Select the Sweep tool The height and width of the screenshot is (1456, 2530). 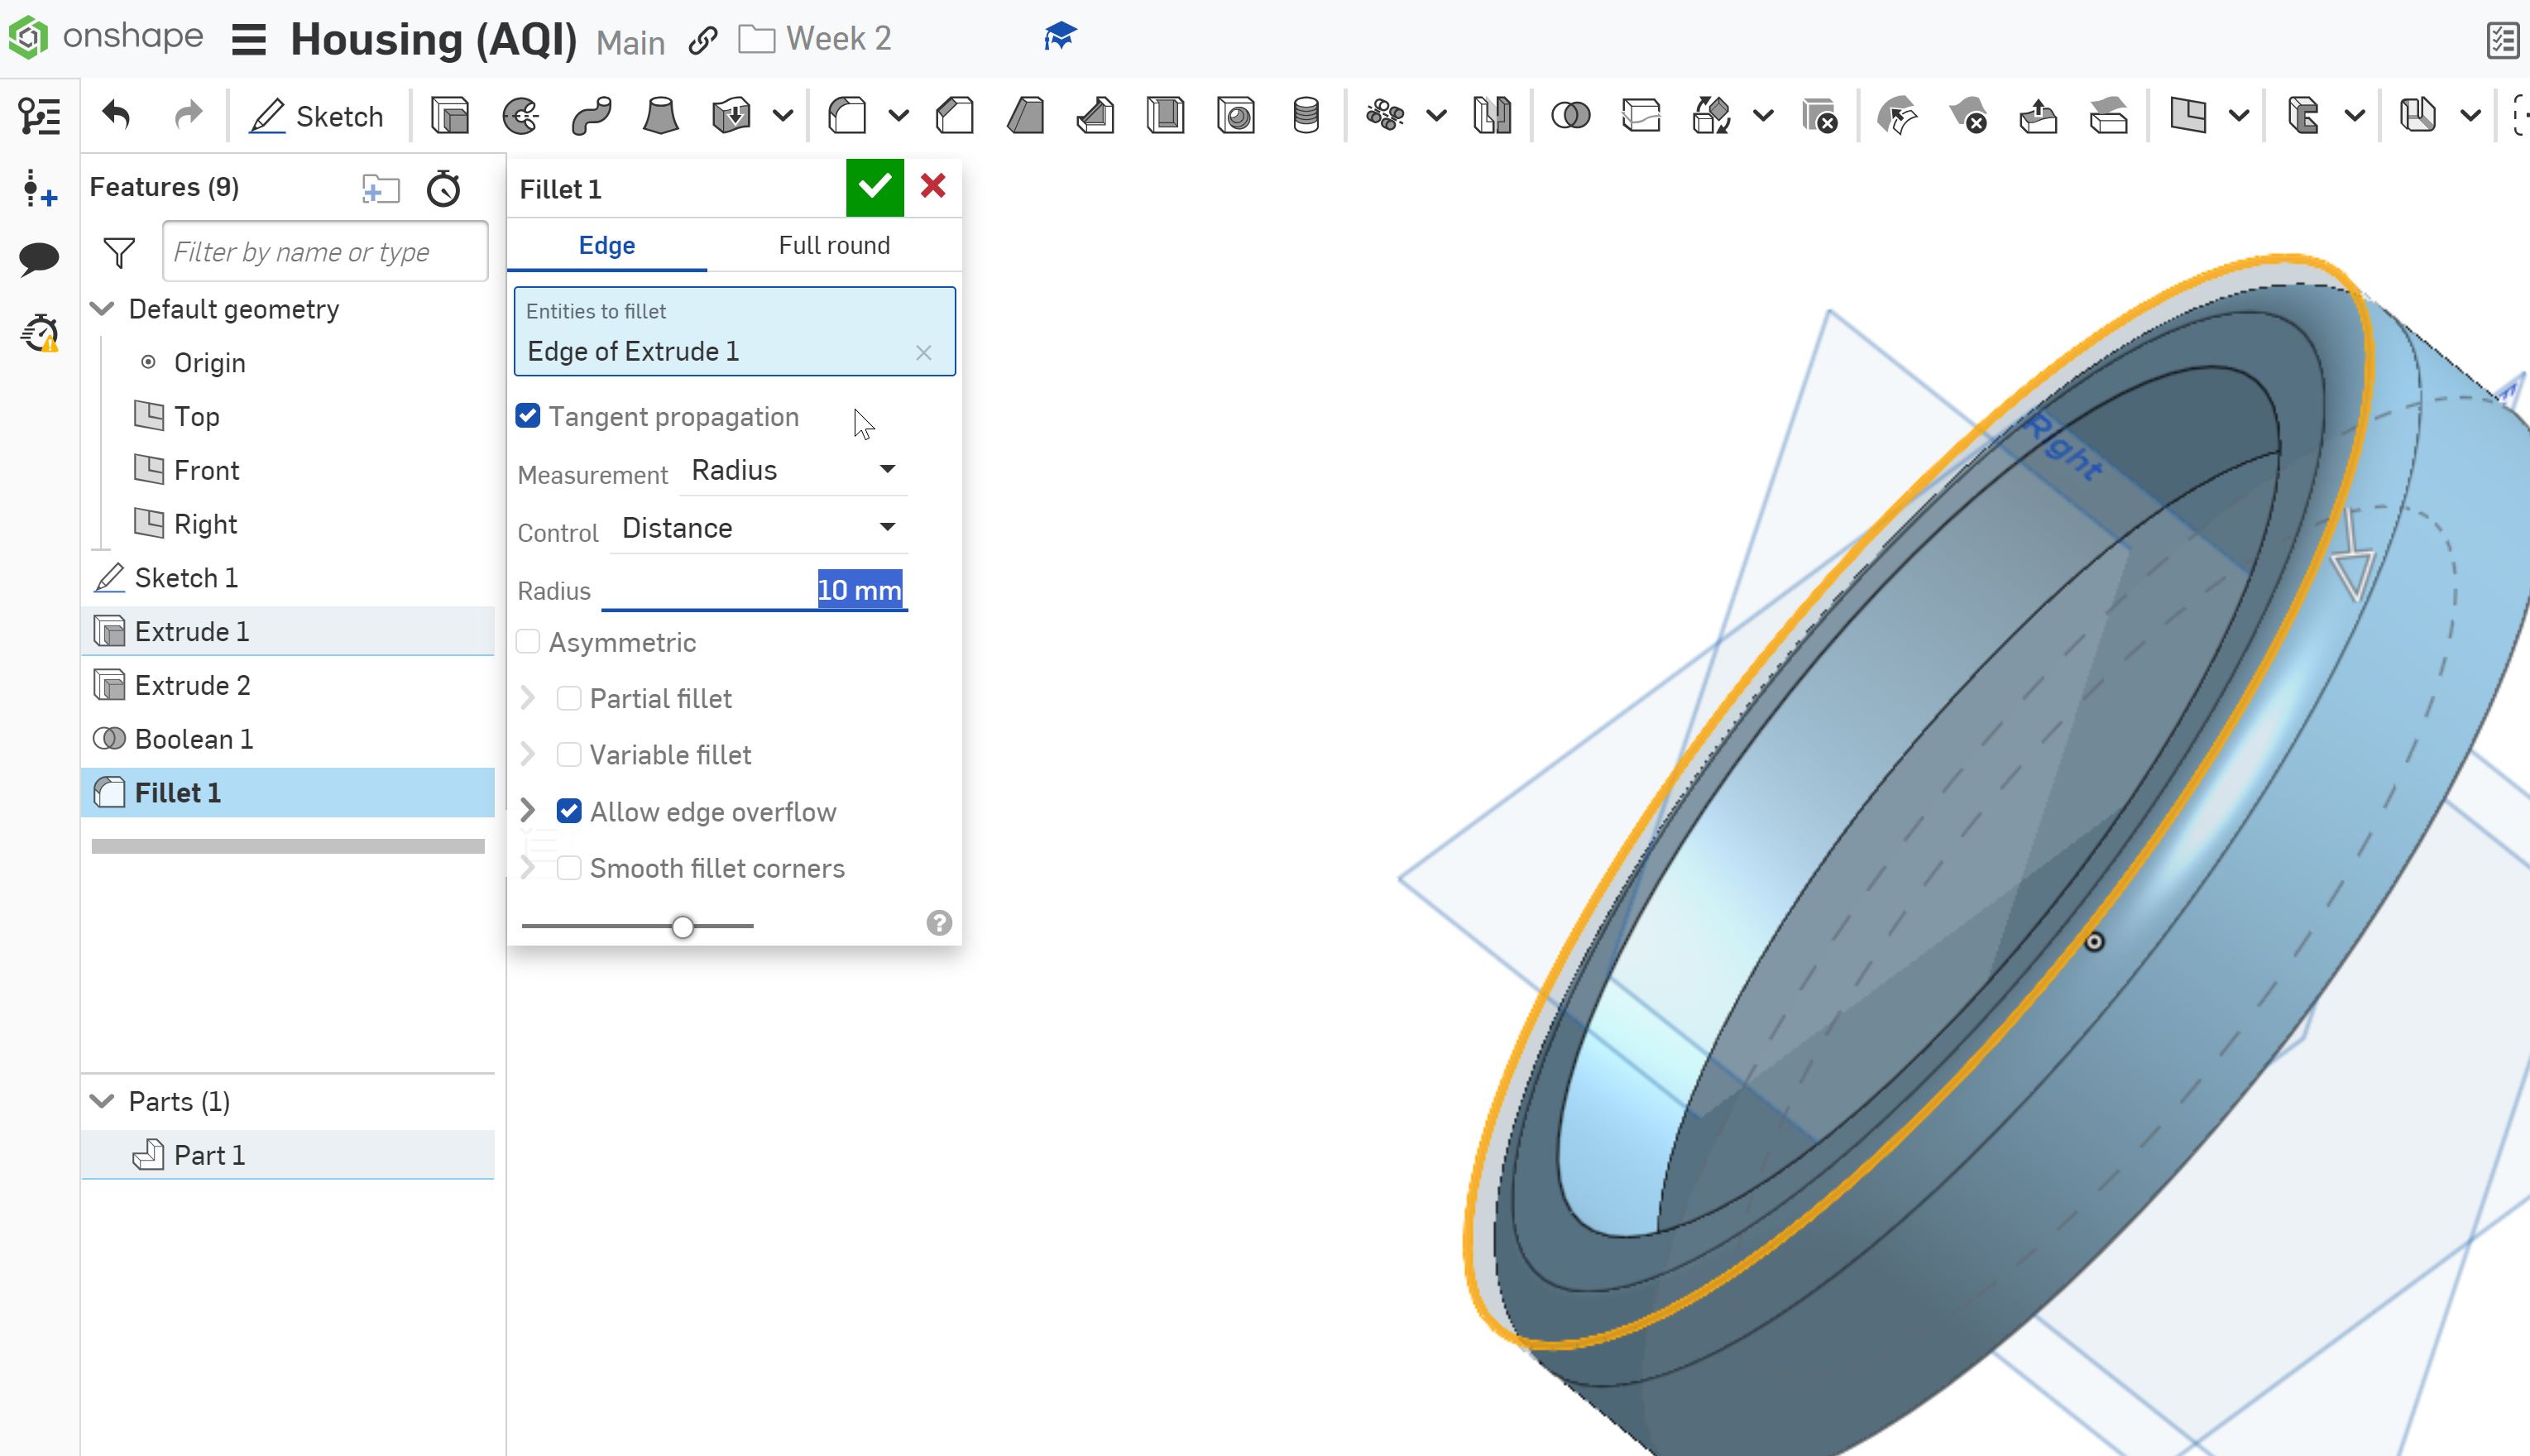point(591,115)
